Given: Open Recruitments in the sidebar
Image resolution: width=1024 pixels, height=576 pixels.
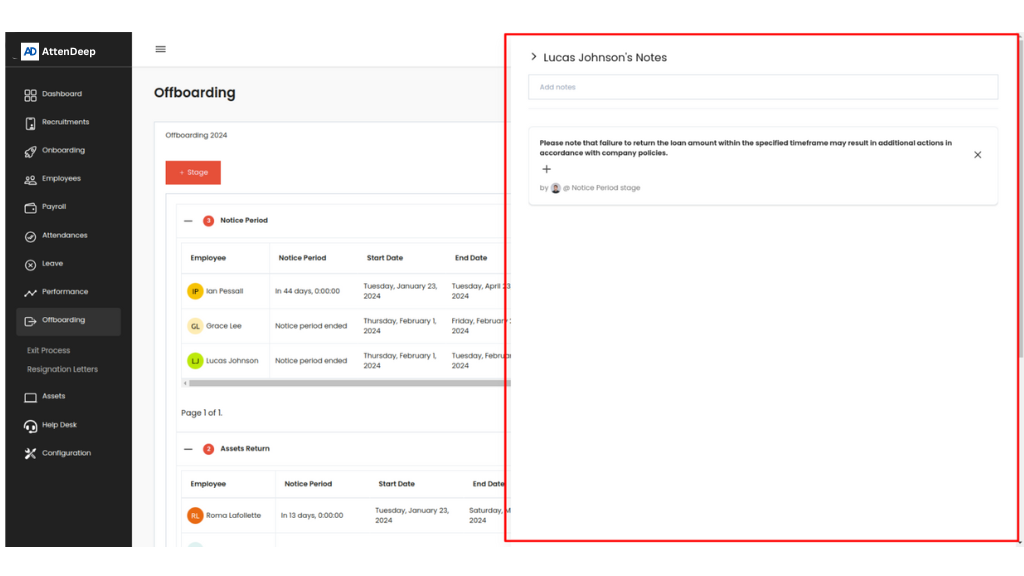Looking at the screenshot, I should tap(65, 122).
